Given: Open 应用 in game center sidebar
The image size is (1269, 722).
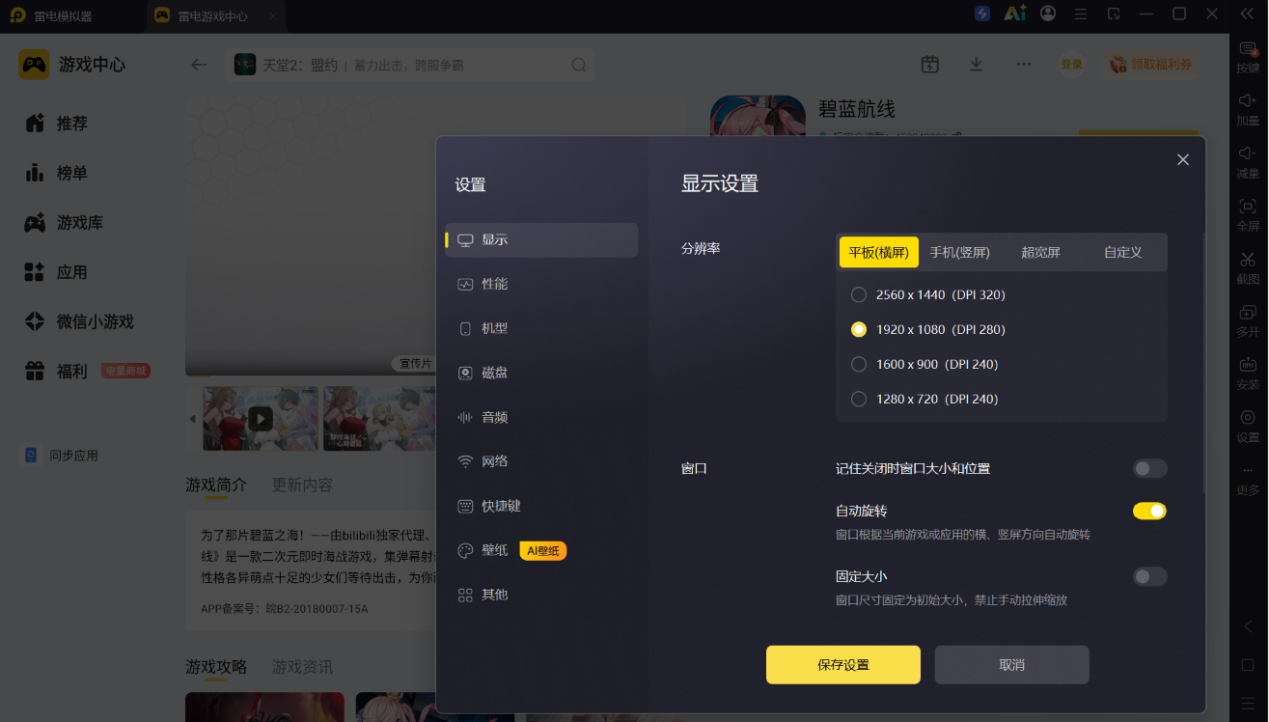Looking at the screenshot, I should [x=72, y=272].
